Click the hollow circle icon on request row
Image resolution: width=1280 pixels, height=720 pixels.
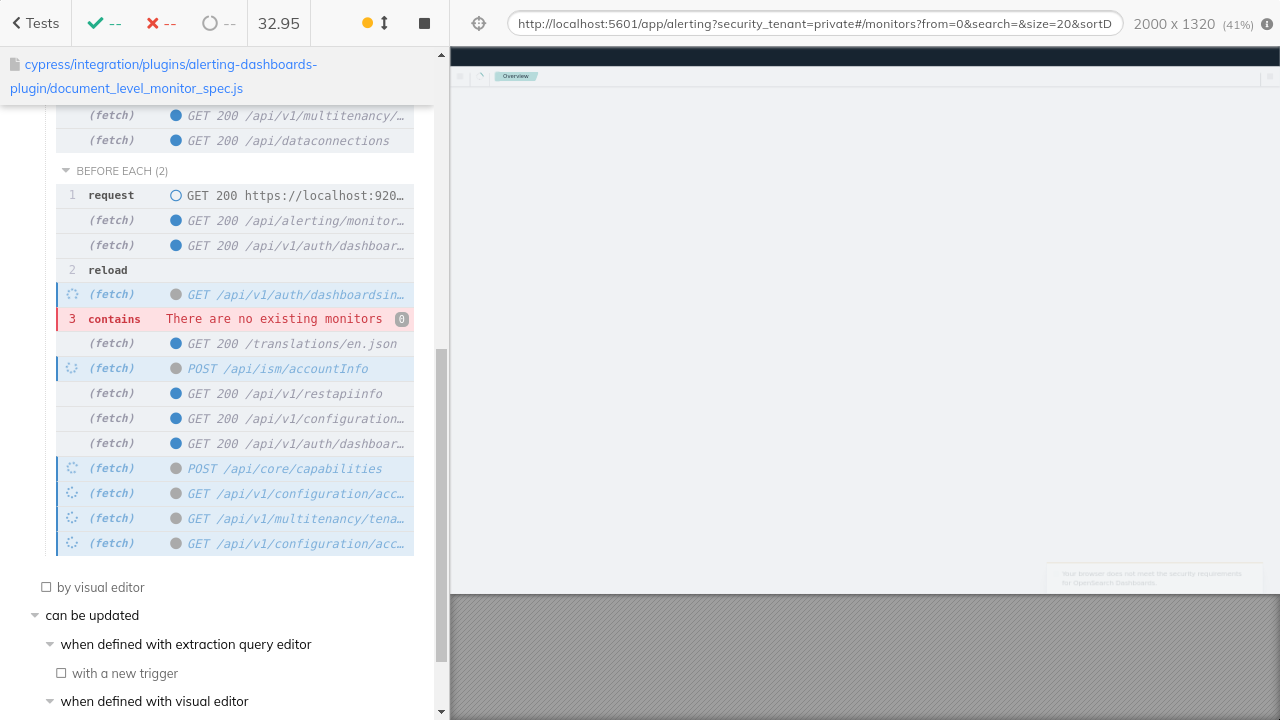[x=176, y=196]
